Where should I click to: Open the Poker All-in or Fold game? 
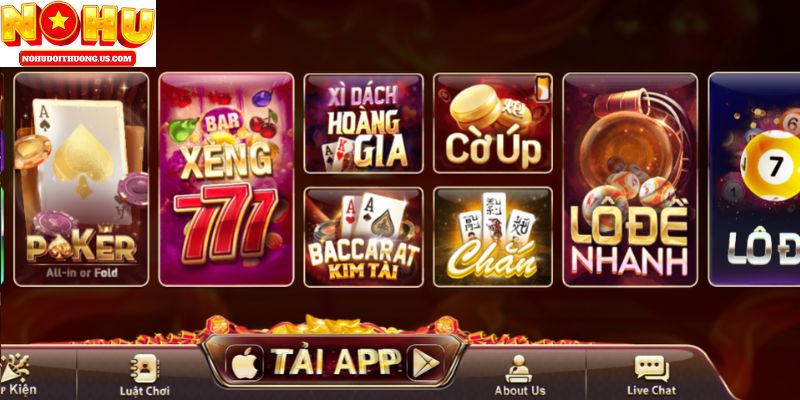pos(81,179)
